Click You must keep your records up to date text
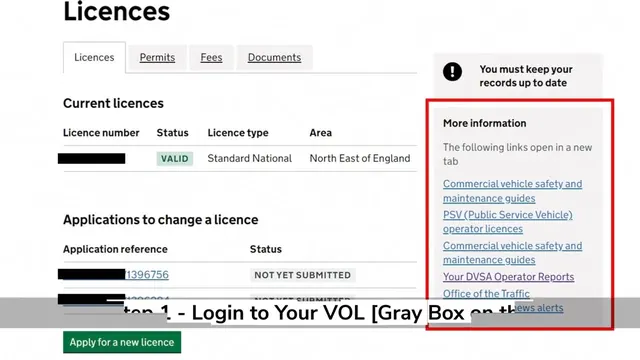This screenshot has width=640, height=360. point(526,76)
